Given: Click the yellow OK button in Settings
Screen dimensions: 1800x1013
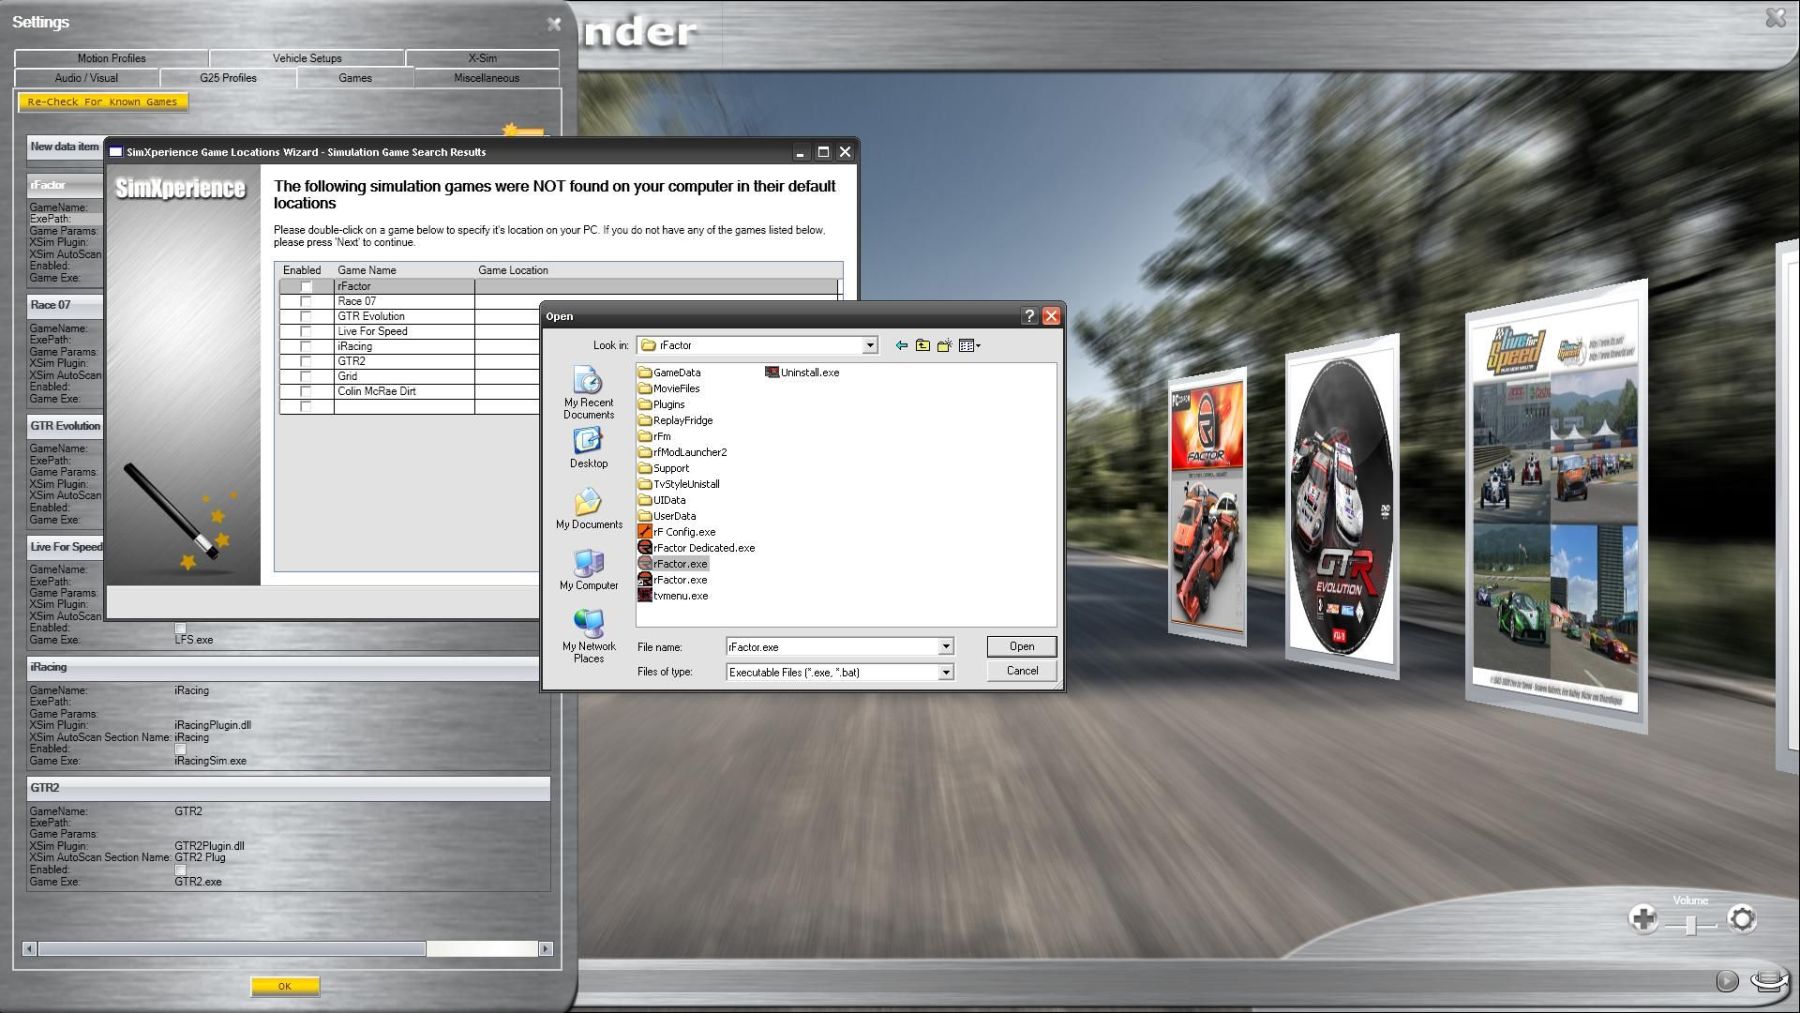Looking at the screenshot, I should click(x=285, y=986).
